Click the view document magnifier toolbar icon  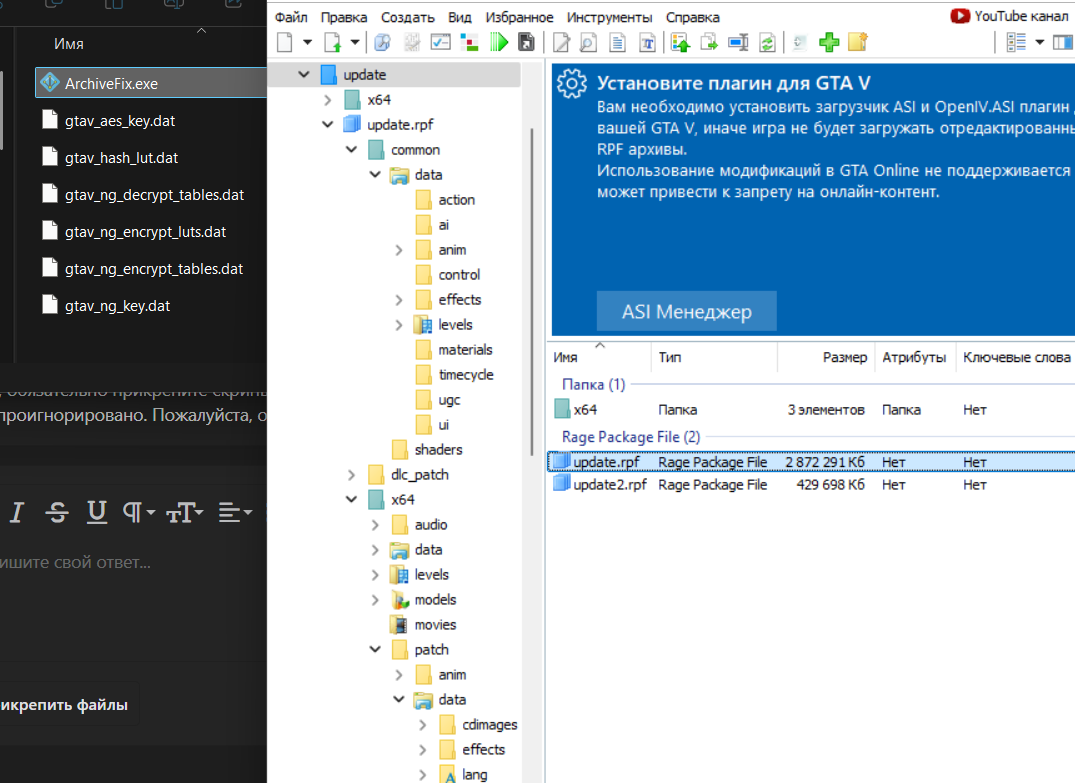(x=588, y=43)
